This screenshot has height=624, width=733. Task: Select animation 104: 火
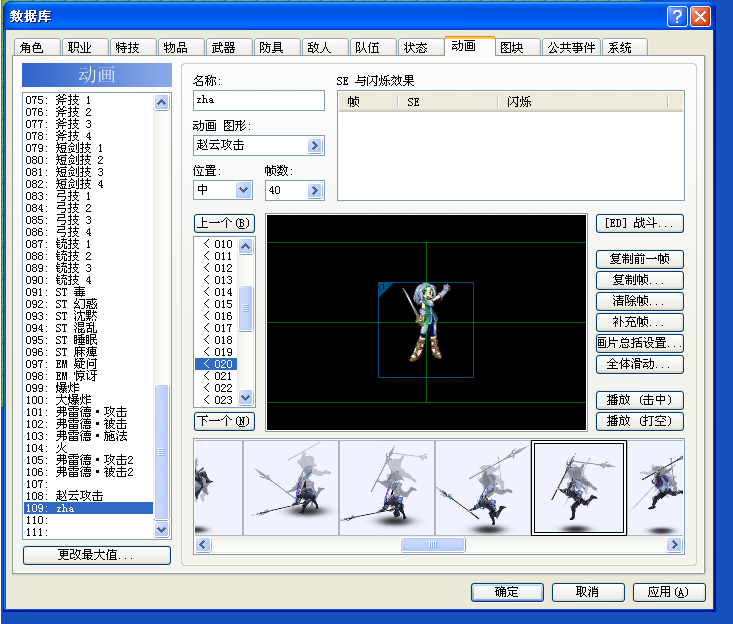click(x=88, y=448)
